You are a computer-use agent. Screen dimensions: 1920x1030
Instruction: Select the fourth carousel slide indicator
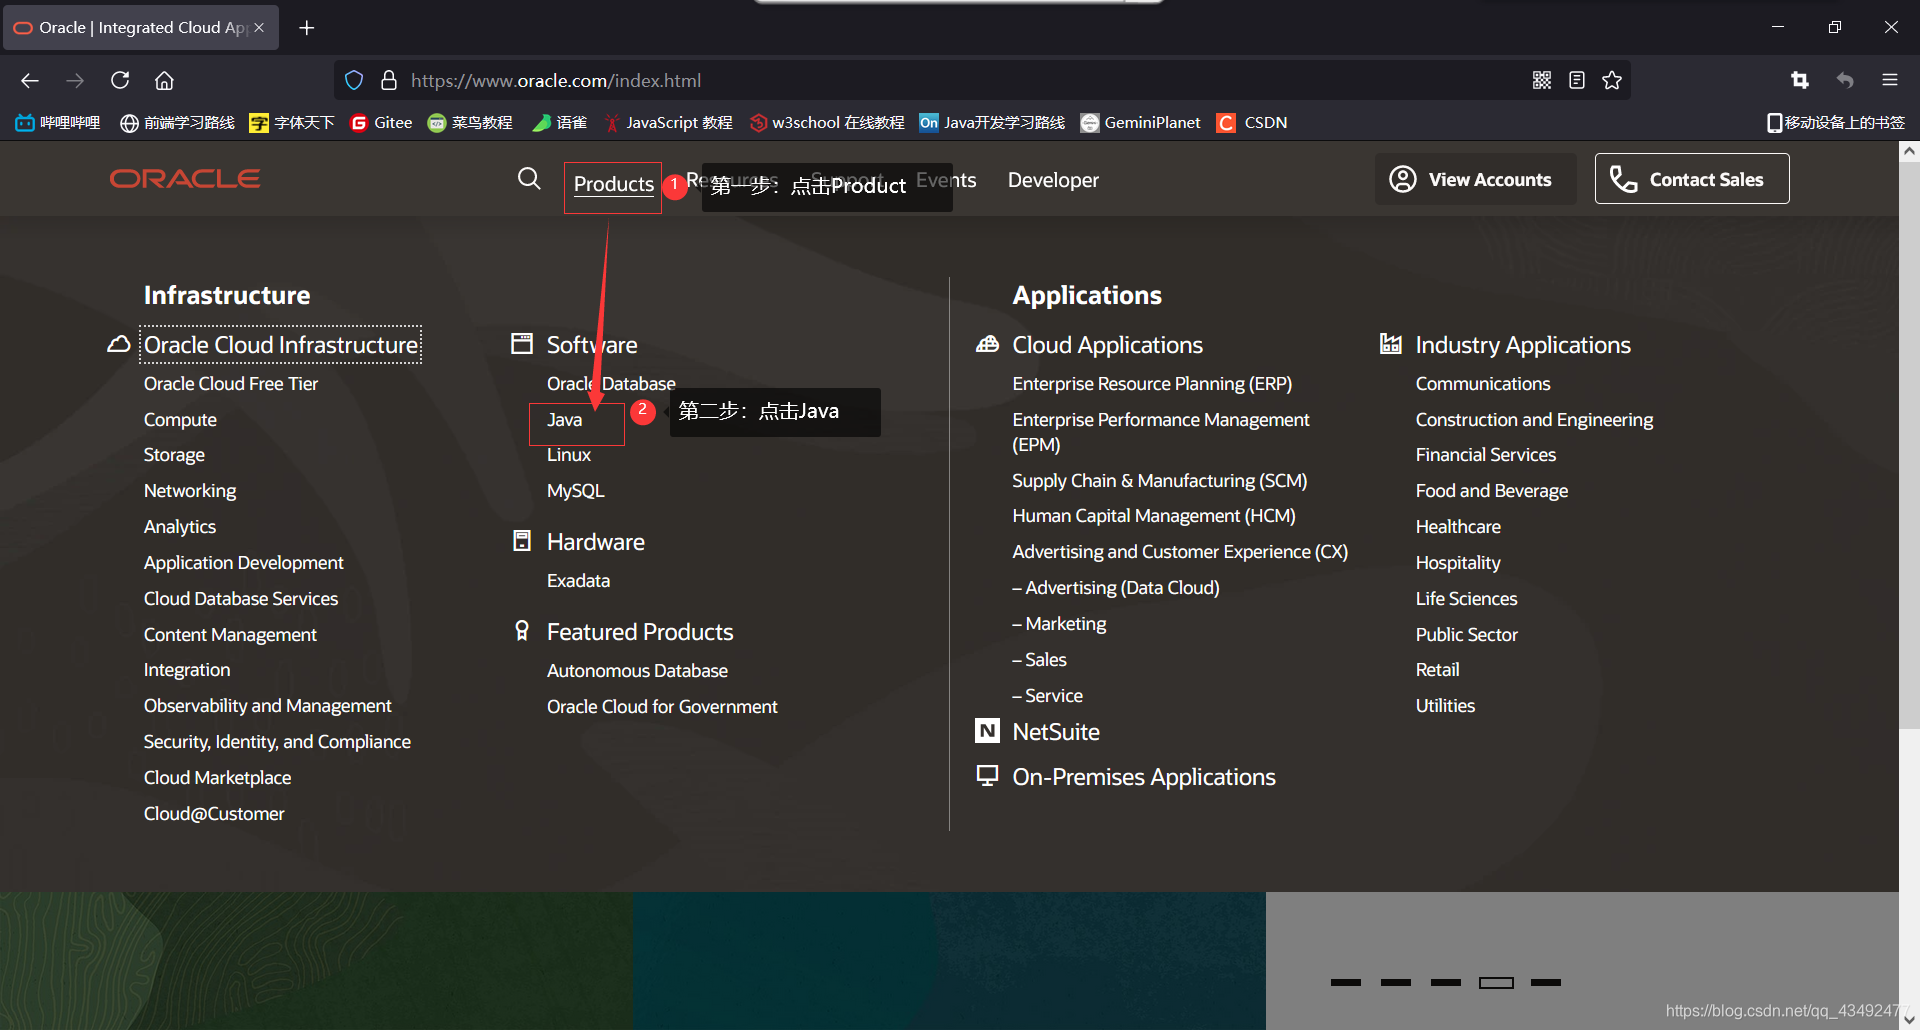[1496, 983]
